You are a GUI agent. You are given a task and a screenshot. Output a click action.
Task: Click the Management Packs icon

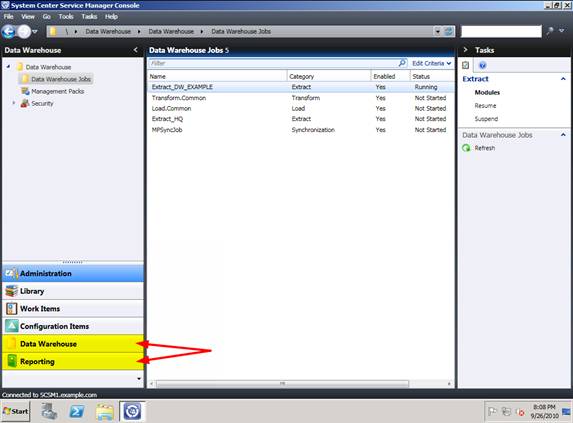click(x=25, y=91)
